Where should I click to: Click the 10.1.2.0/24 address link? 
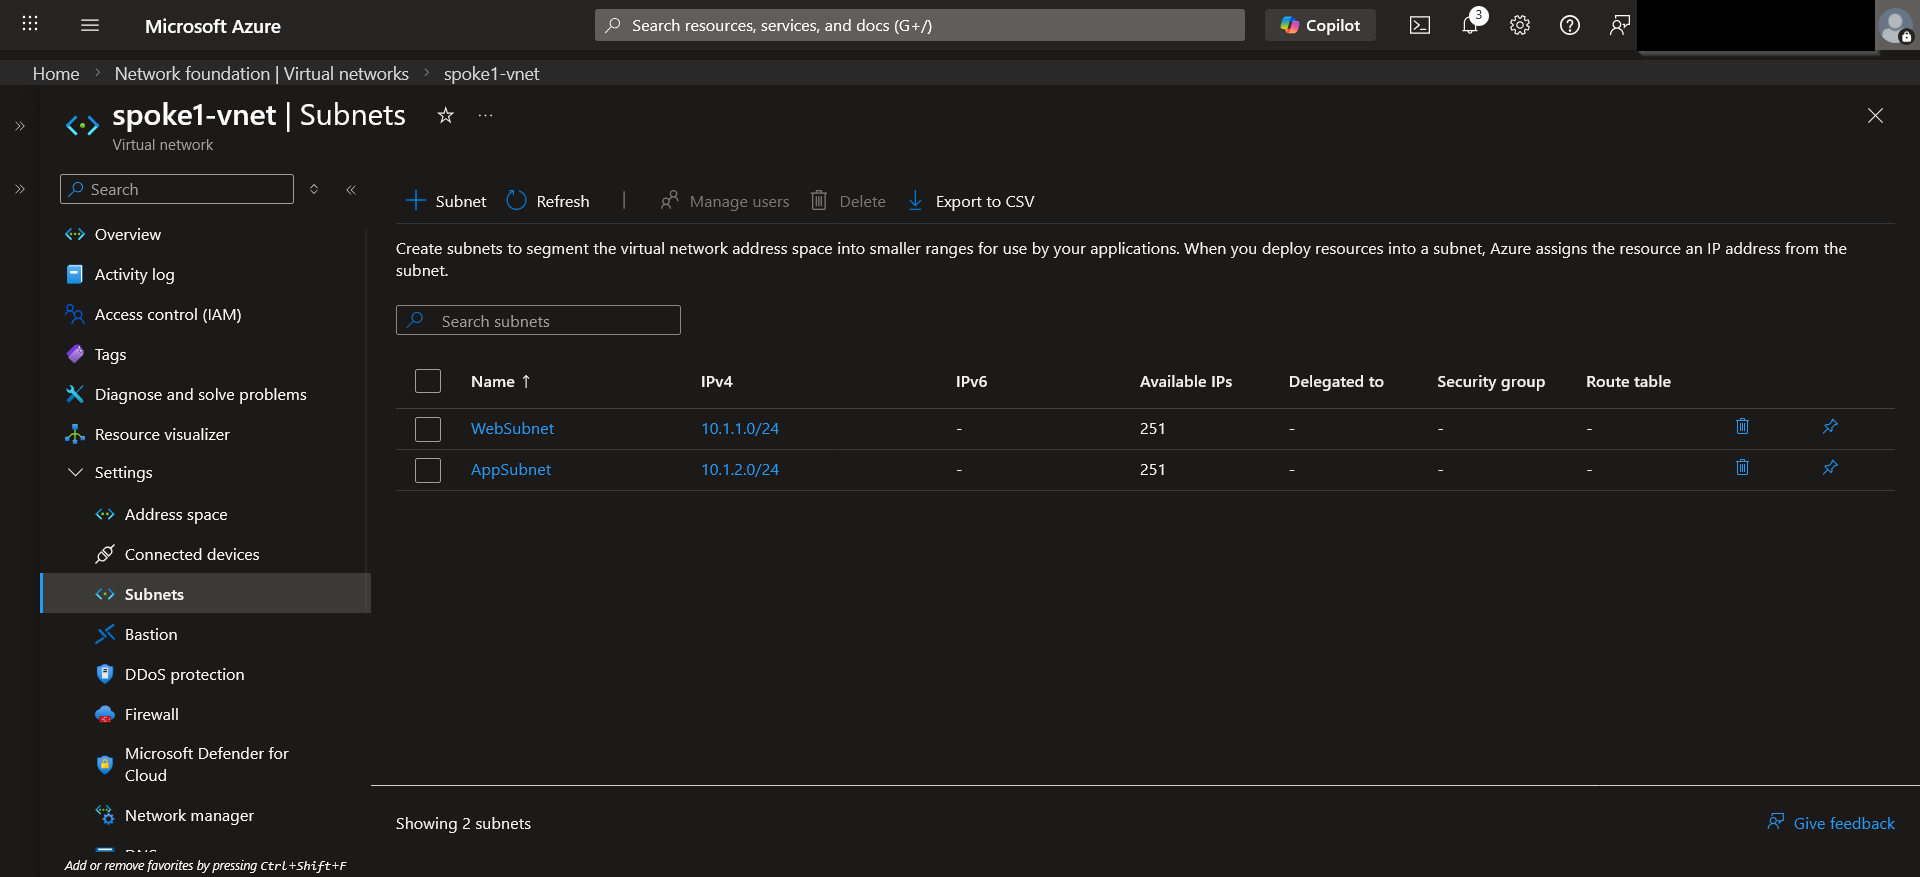pyautogui.click(x=740, y=469)
